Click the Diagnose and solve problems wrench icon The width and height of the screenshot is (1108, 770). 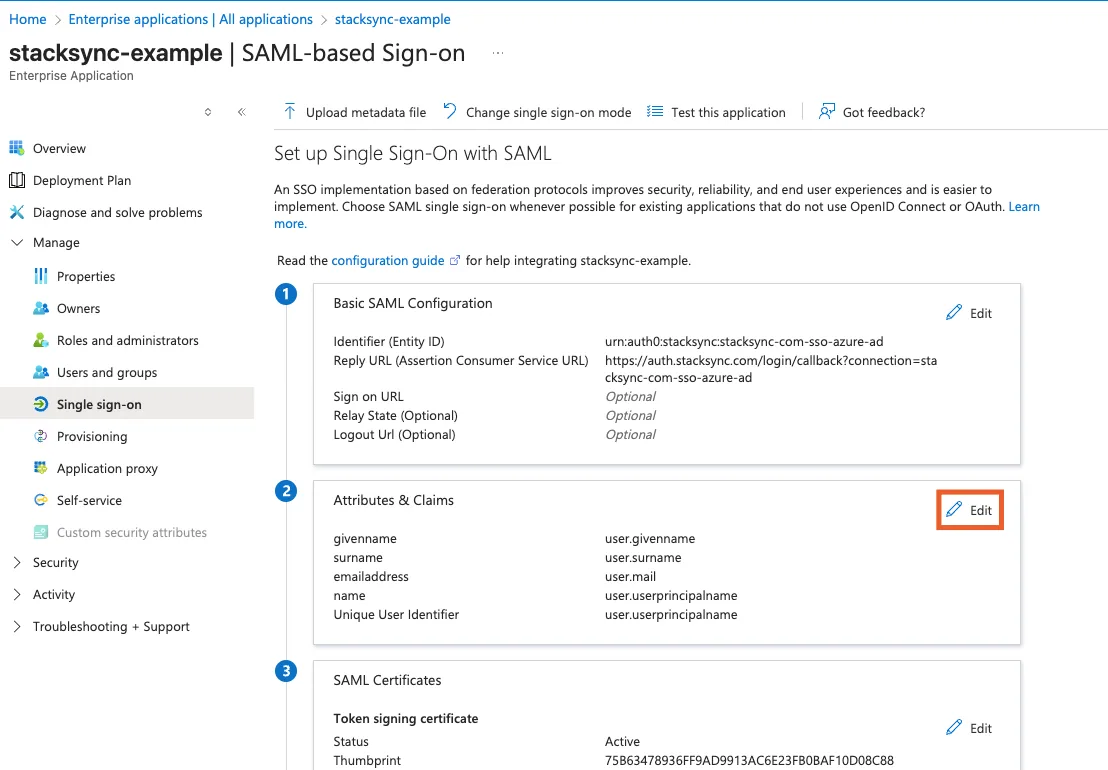click(x=16, y=212)
